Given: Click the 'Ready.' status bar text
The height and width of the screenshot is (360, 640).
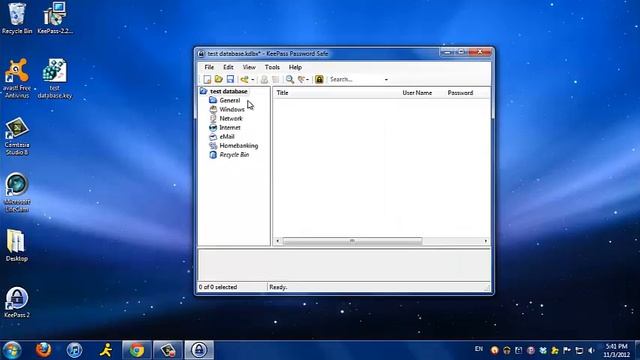Looking at the screenshot, I should [278, 287].
